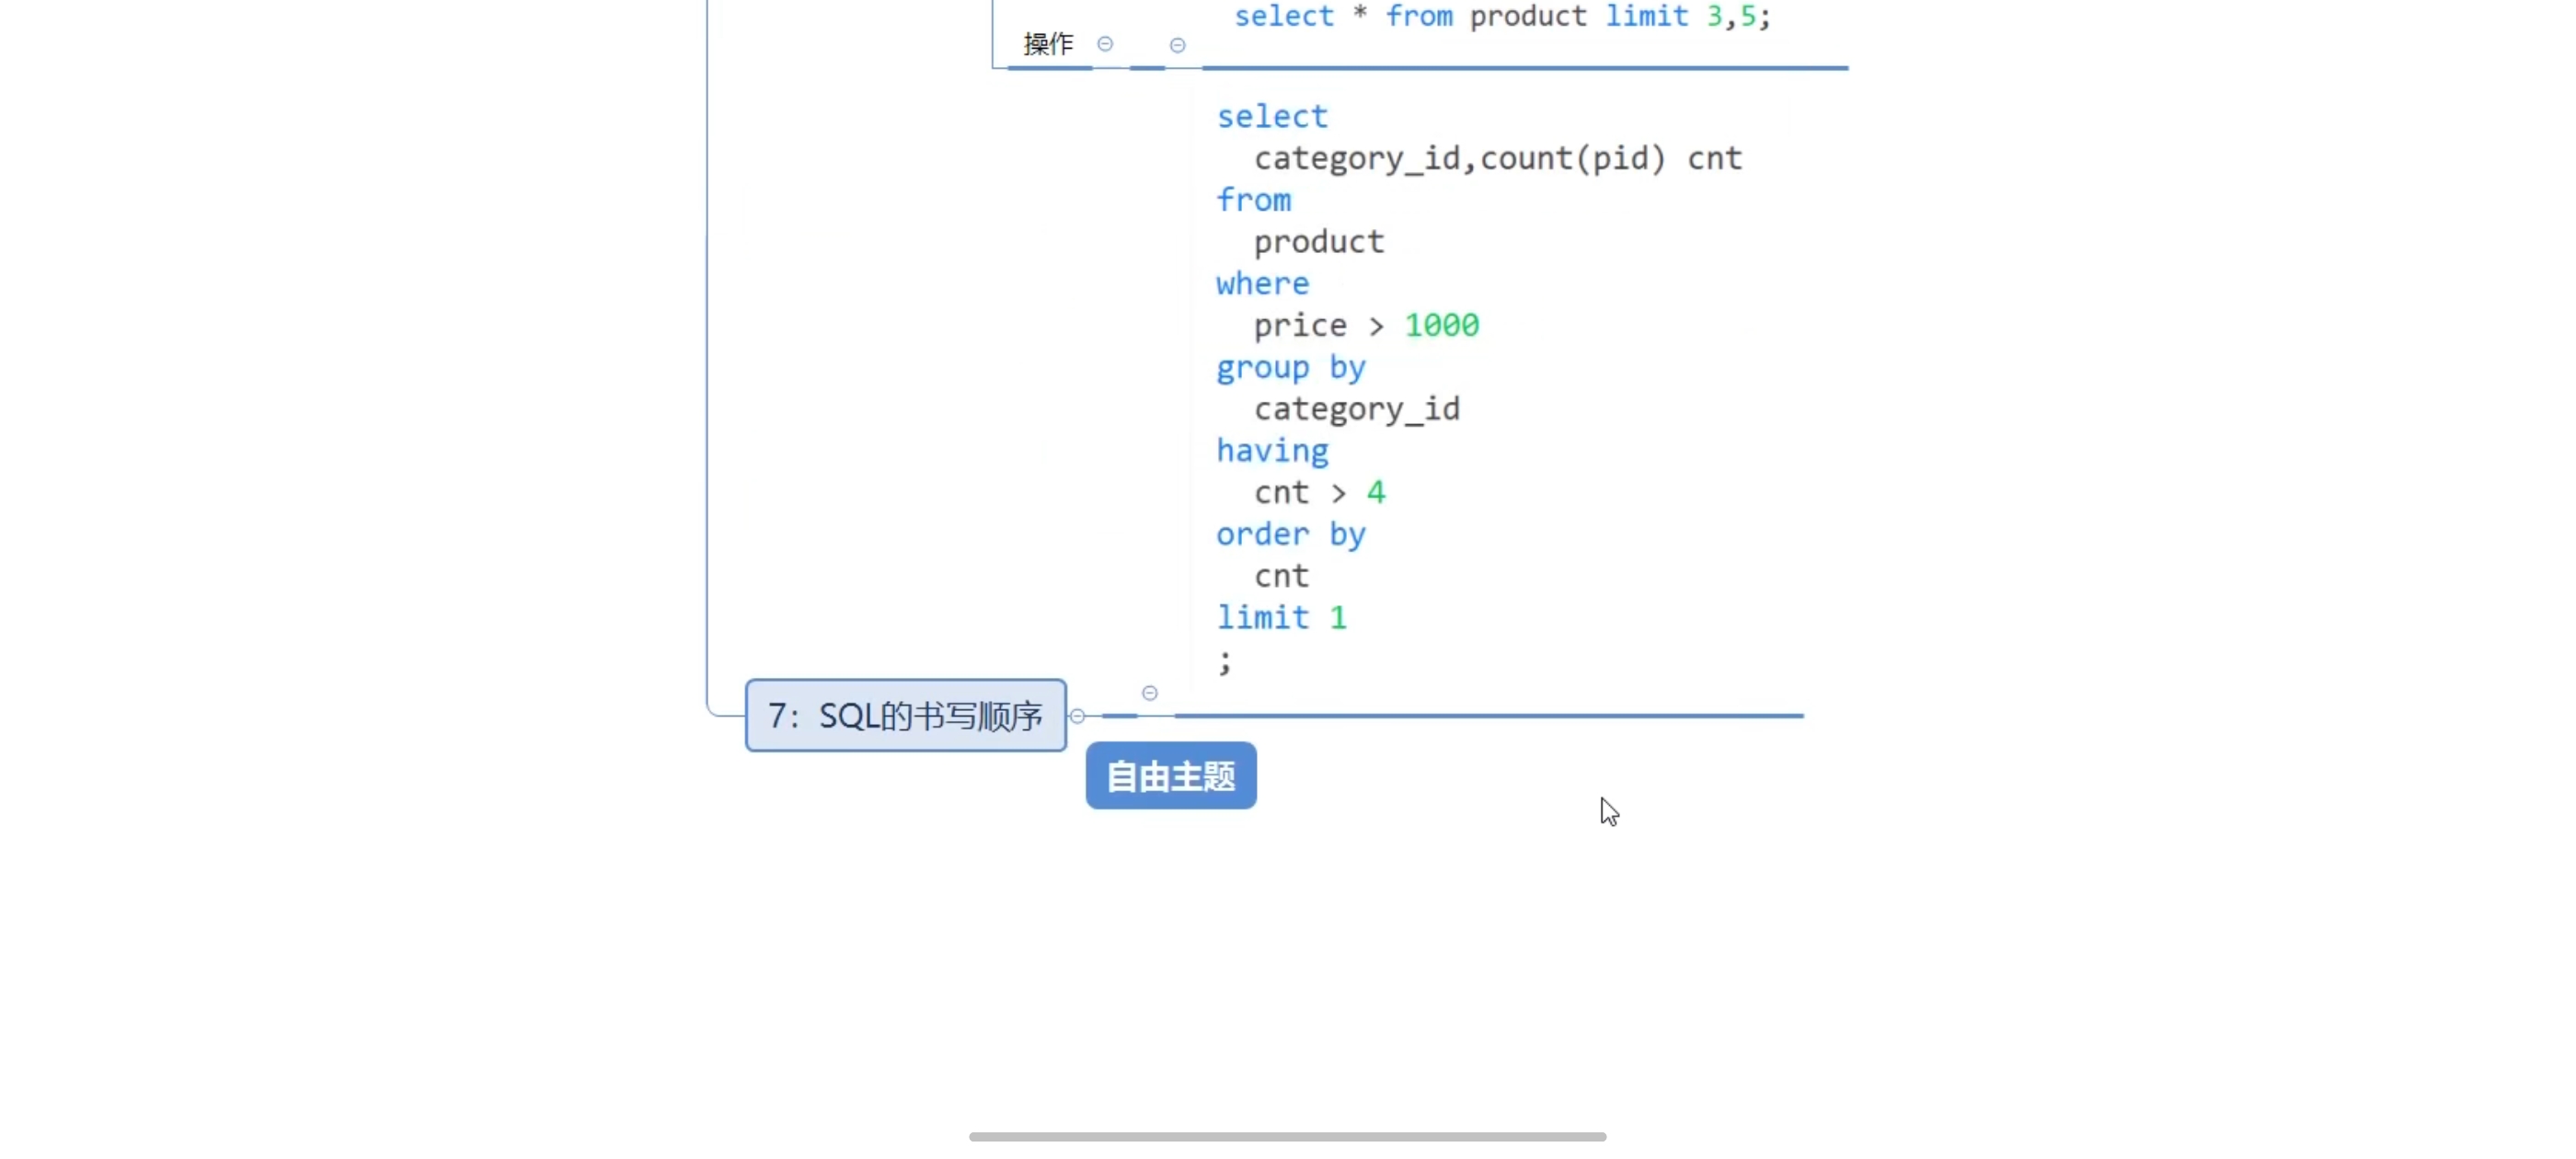Click the 'where' keyword in the query
The image size is (2576, 1159).
pyautogui.click(x=1262, y=284)
